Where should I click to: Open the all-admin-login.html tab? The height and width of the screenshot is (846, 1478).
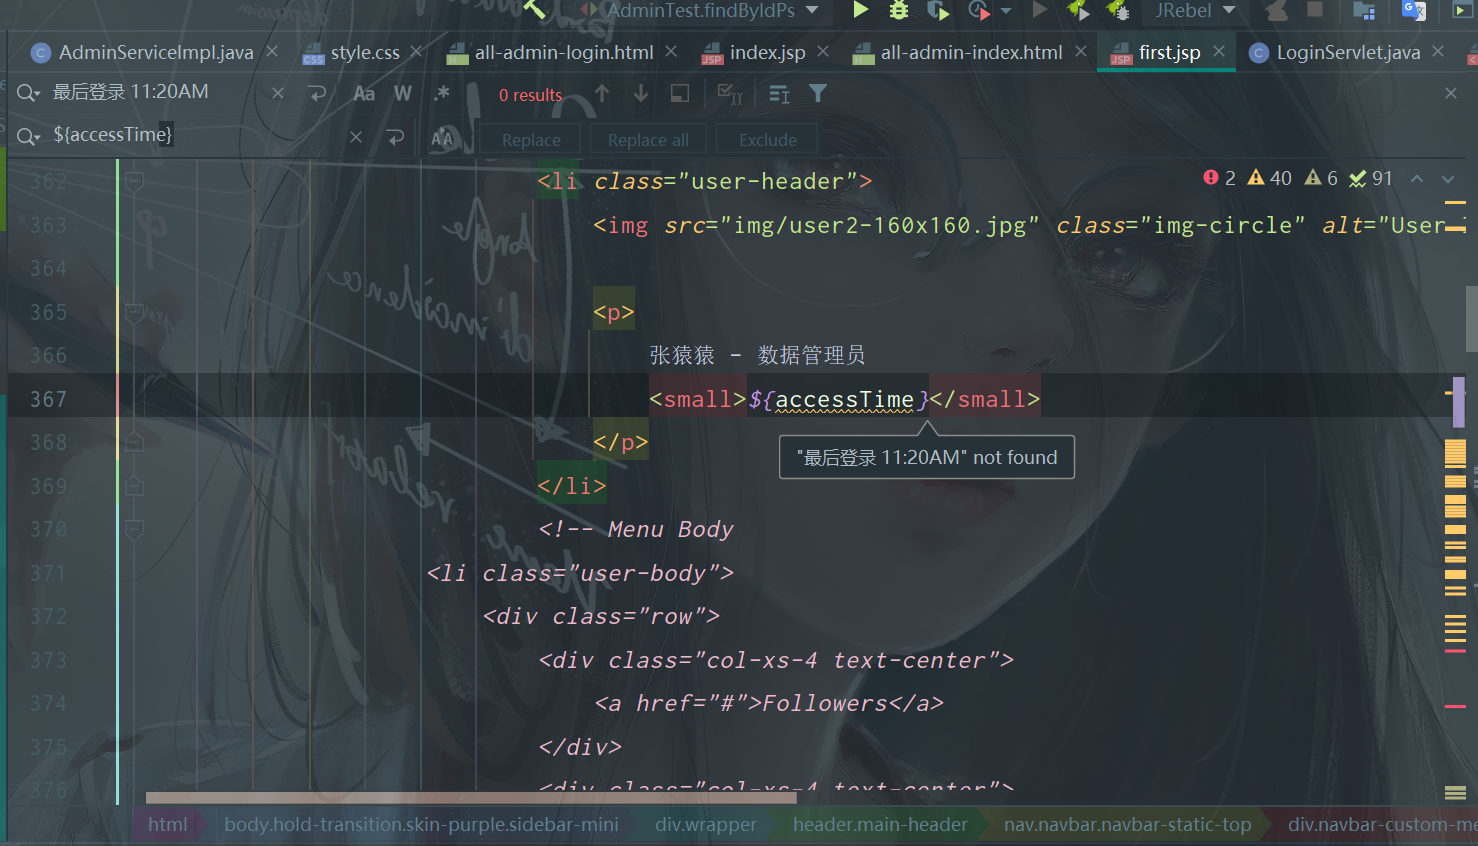coord(564,52)
